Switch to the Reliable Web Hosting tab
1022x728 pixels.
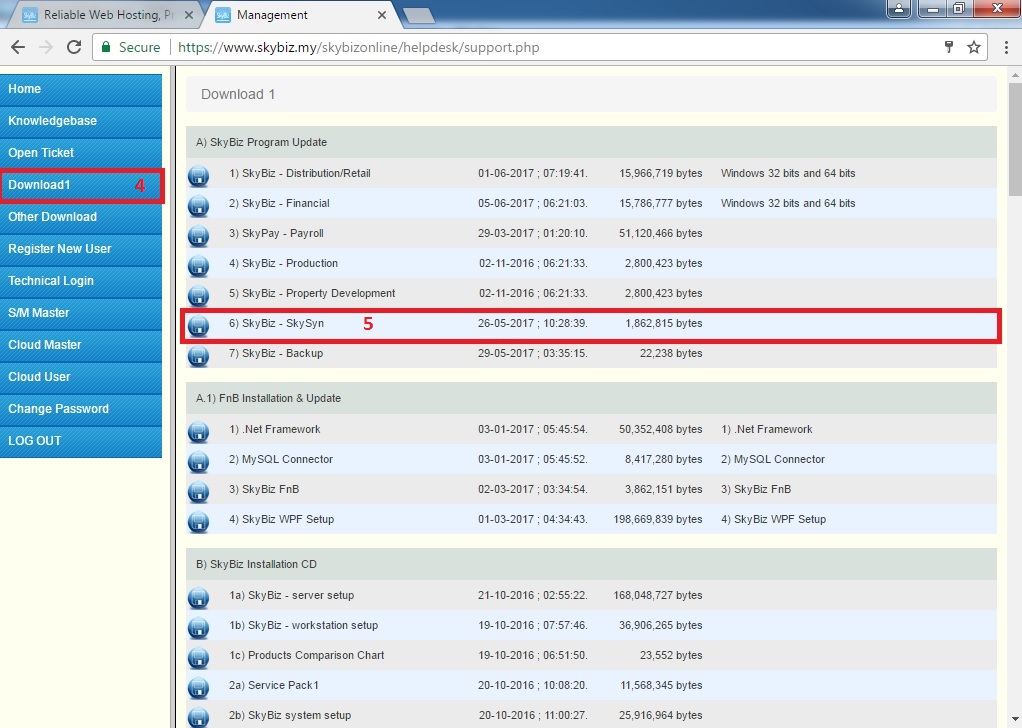coord(98,15)
